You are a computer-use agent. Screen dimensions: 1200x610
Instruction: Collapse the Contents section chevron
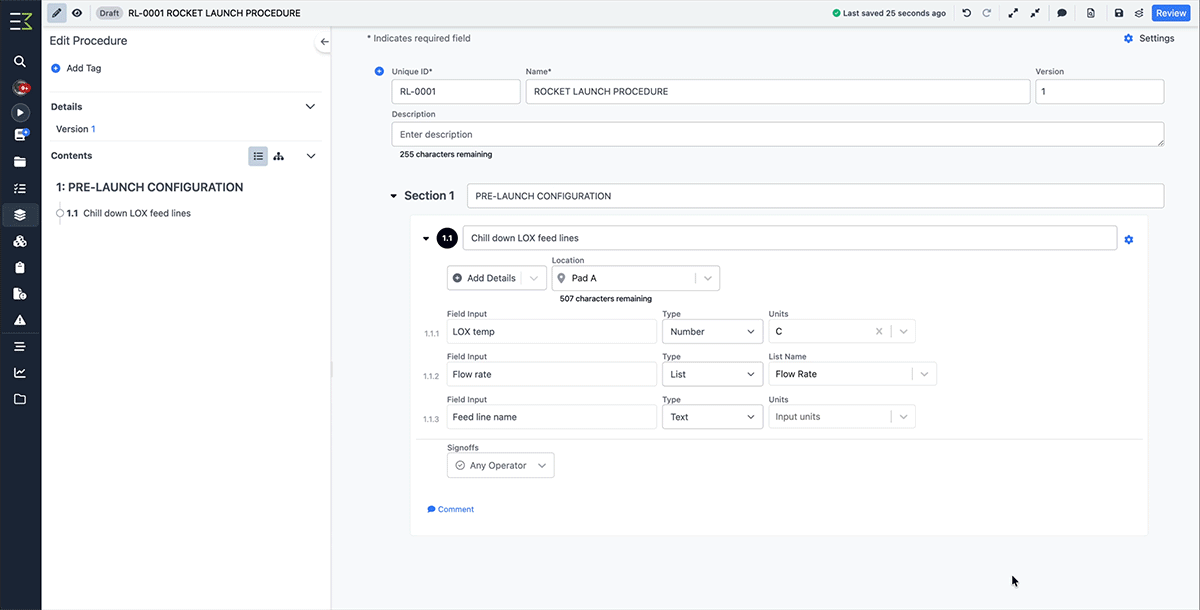click(x=310, y=156)
